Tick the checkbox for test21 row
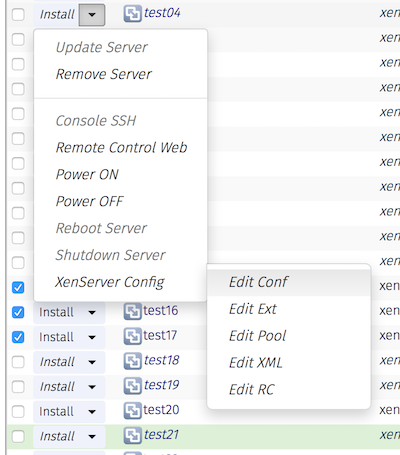 click(18, 436)
